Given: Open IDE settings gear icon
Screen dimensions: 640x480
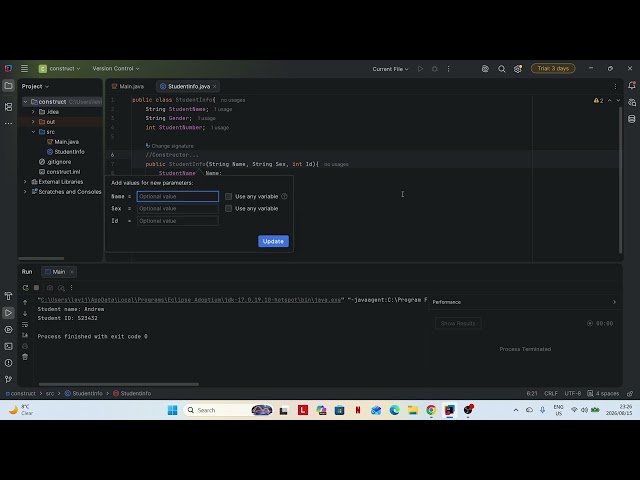Looking at the screenshot, I should tap(518, 69).
